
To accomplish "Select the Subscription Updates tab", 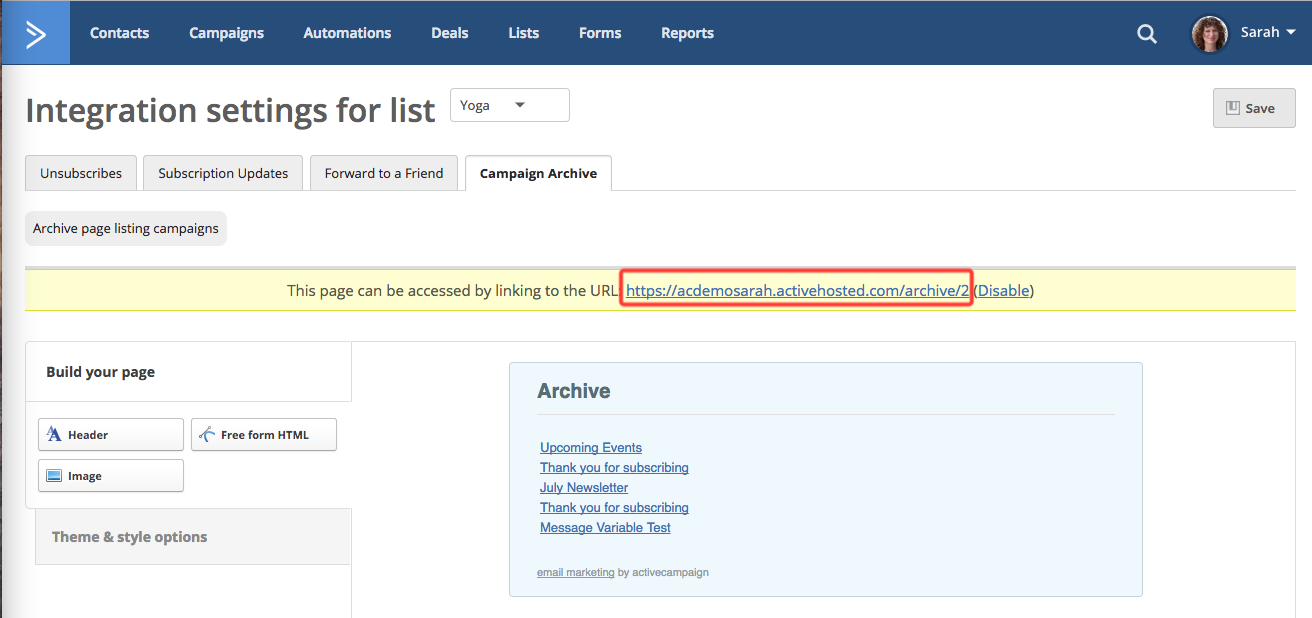I will click(223, 173).
